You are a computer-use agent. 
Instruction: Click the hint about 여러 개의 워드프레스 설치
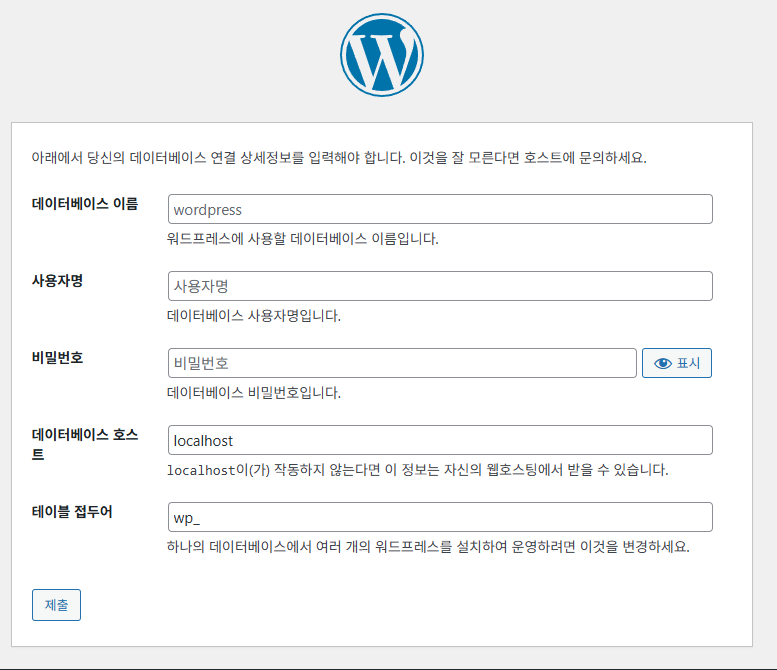[428, 547]
